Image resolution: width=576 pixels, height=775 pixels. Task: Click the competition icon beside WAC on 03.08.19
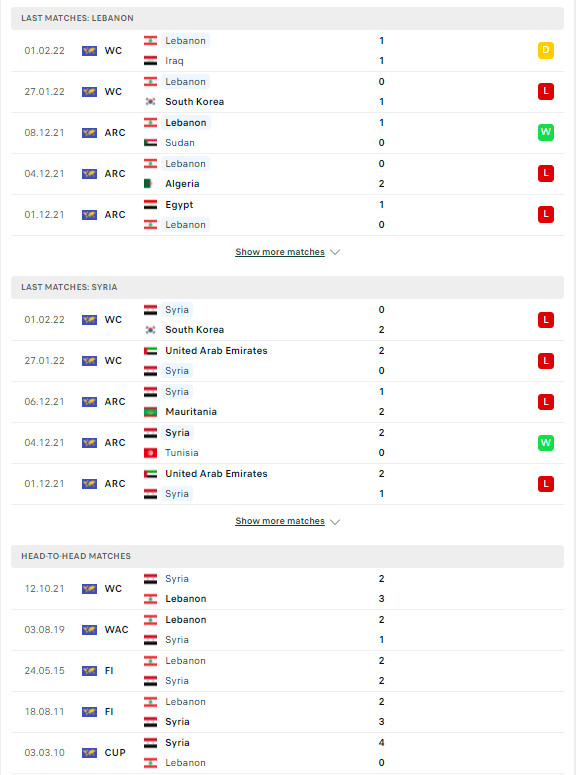pos(89,630)
